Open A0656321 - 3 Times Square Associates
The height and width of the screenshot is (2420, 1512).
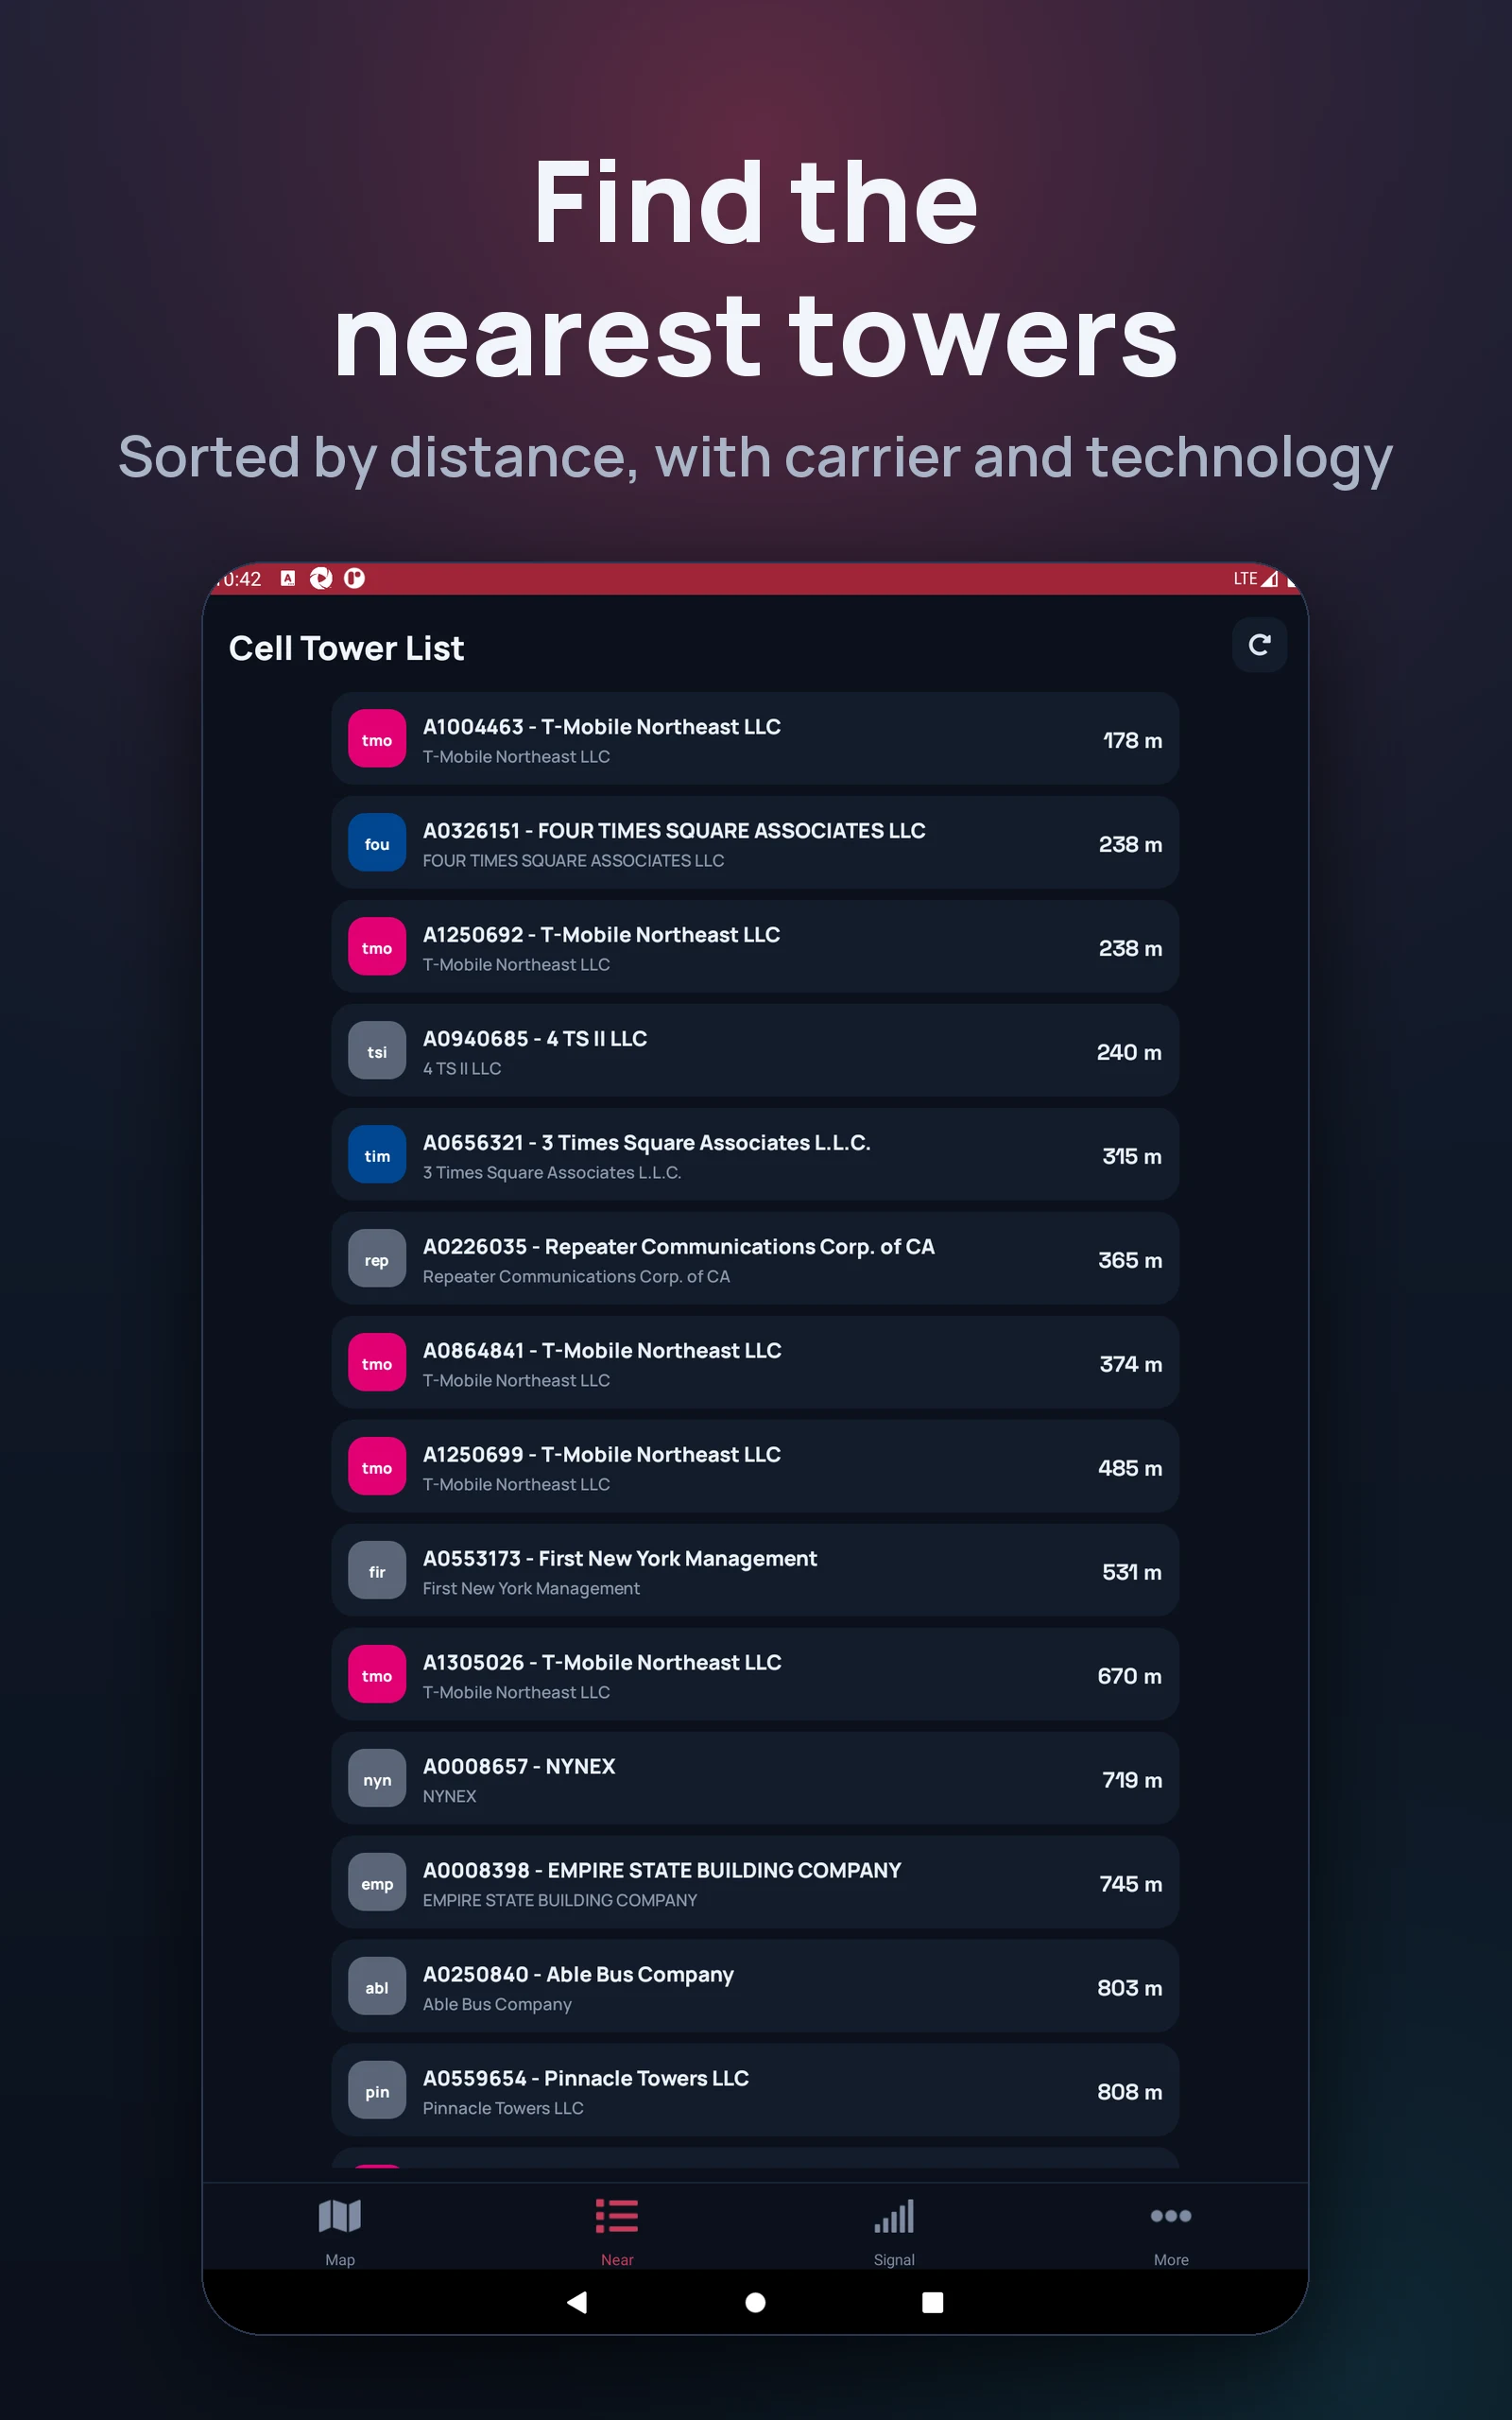coord(755,1155)
